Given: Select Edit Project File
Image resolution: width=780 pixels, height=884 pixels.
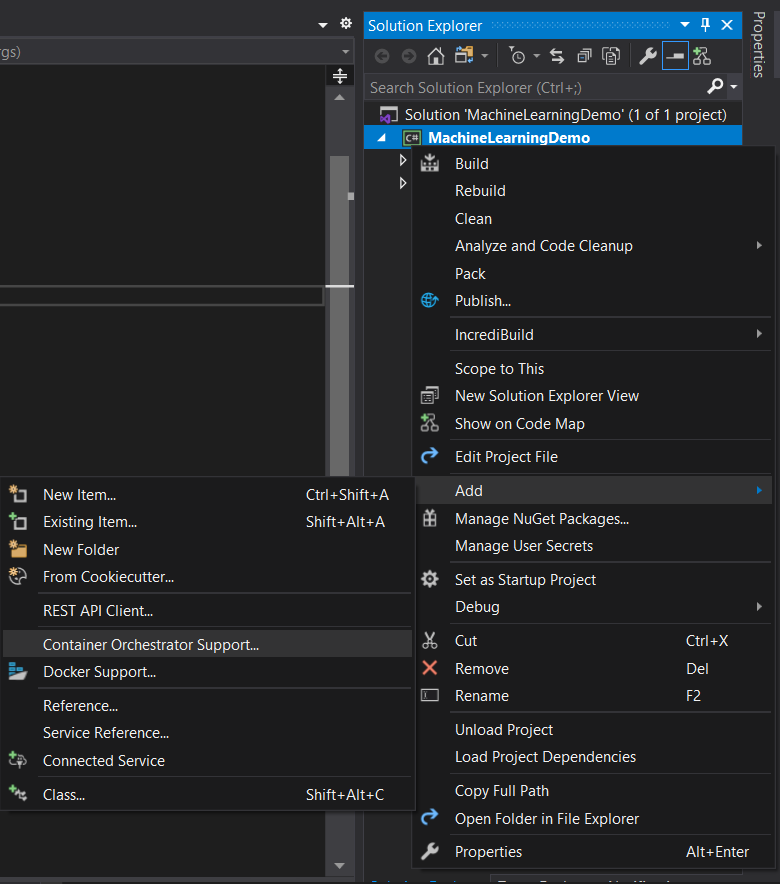Looking at the screenshot, I should [593, 457].
